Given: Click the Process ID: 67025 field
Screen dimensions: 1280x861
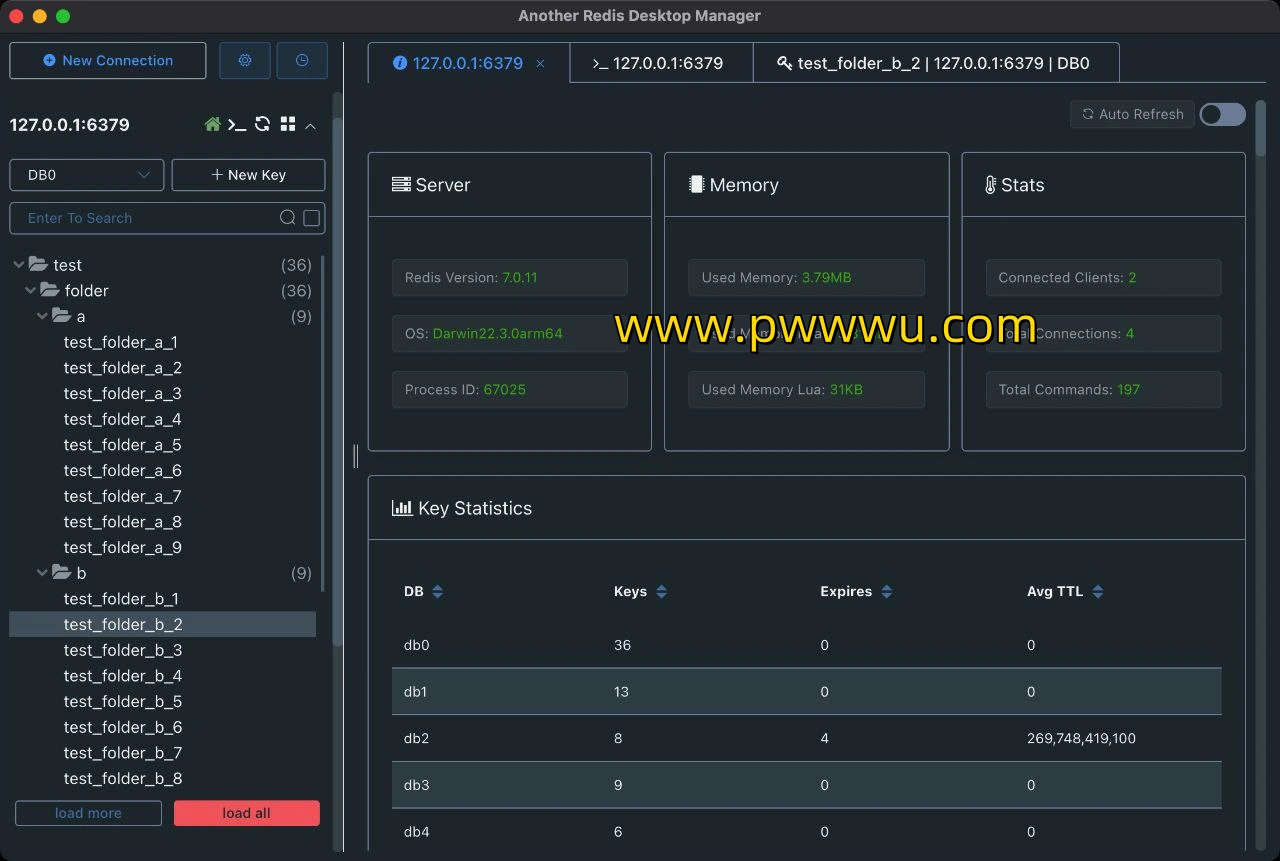Looking at the screenshot, I should coord(510,390).
